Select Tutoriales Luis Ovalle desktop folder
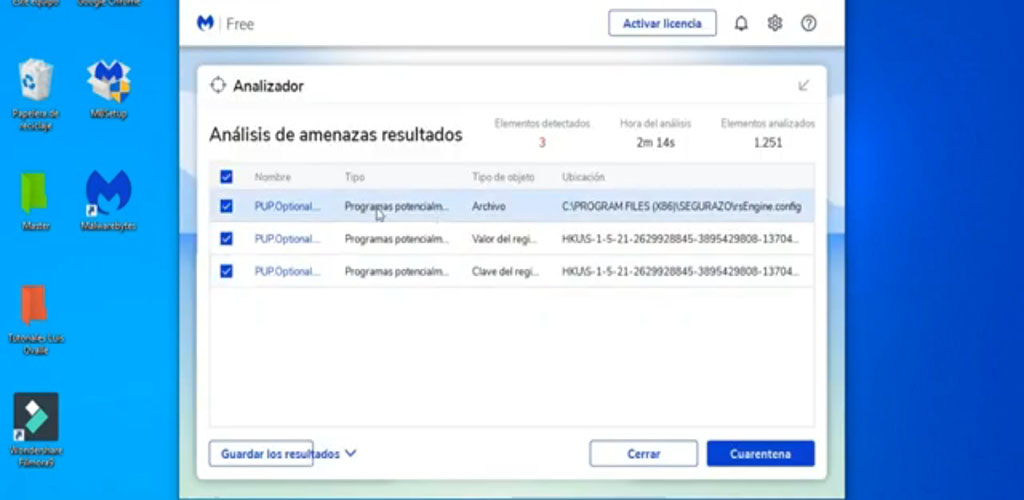The height and width of the screenshot is (500, 1024). coord(36,320)
